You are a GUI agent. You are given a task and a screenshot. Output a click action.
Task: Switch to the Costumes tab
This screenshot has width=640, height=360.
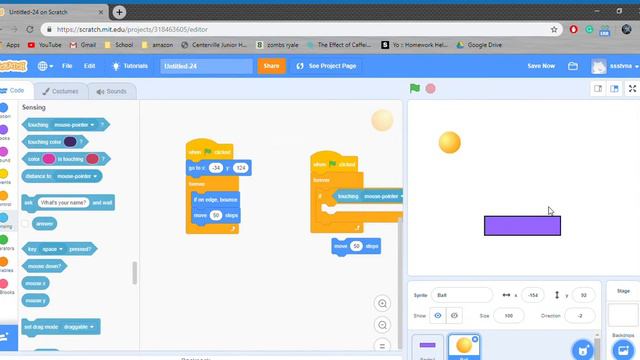[x=60, y=91]
